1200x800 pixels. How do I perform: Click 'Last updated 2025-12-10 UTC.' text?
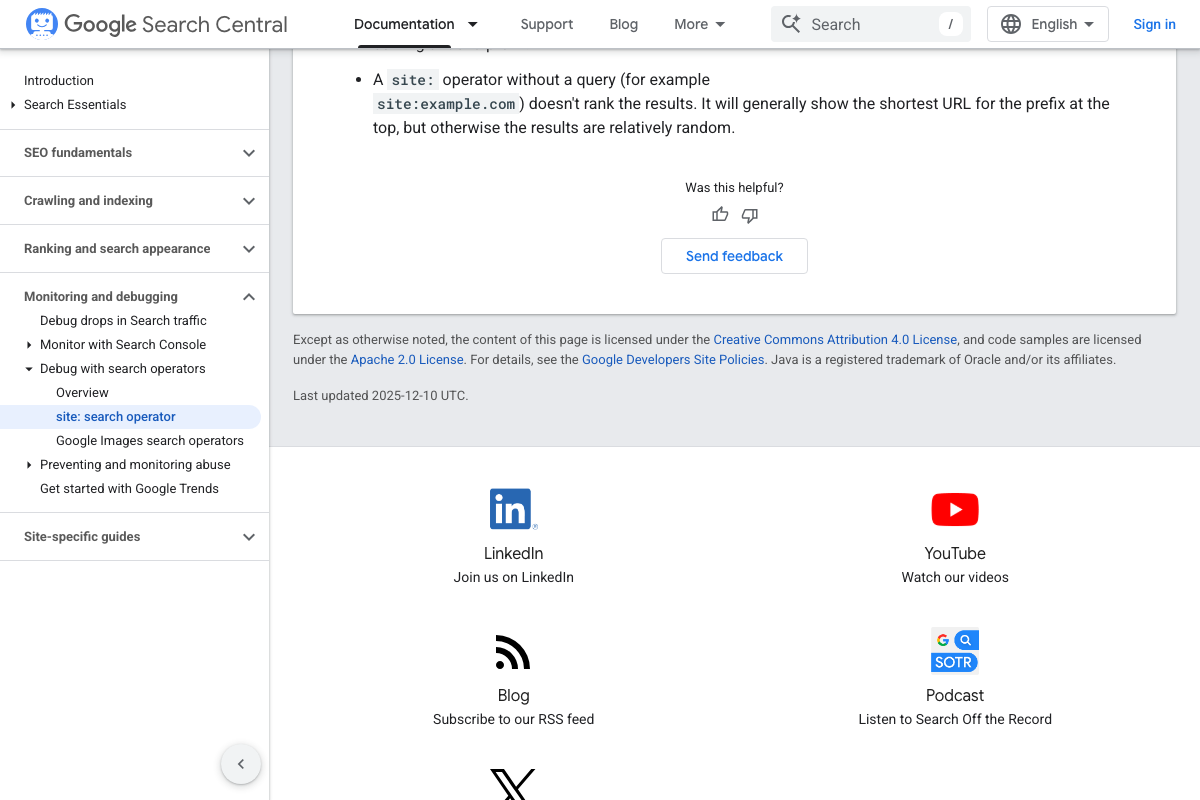coord(380,396)
